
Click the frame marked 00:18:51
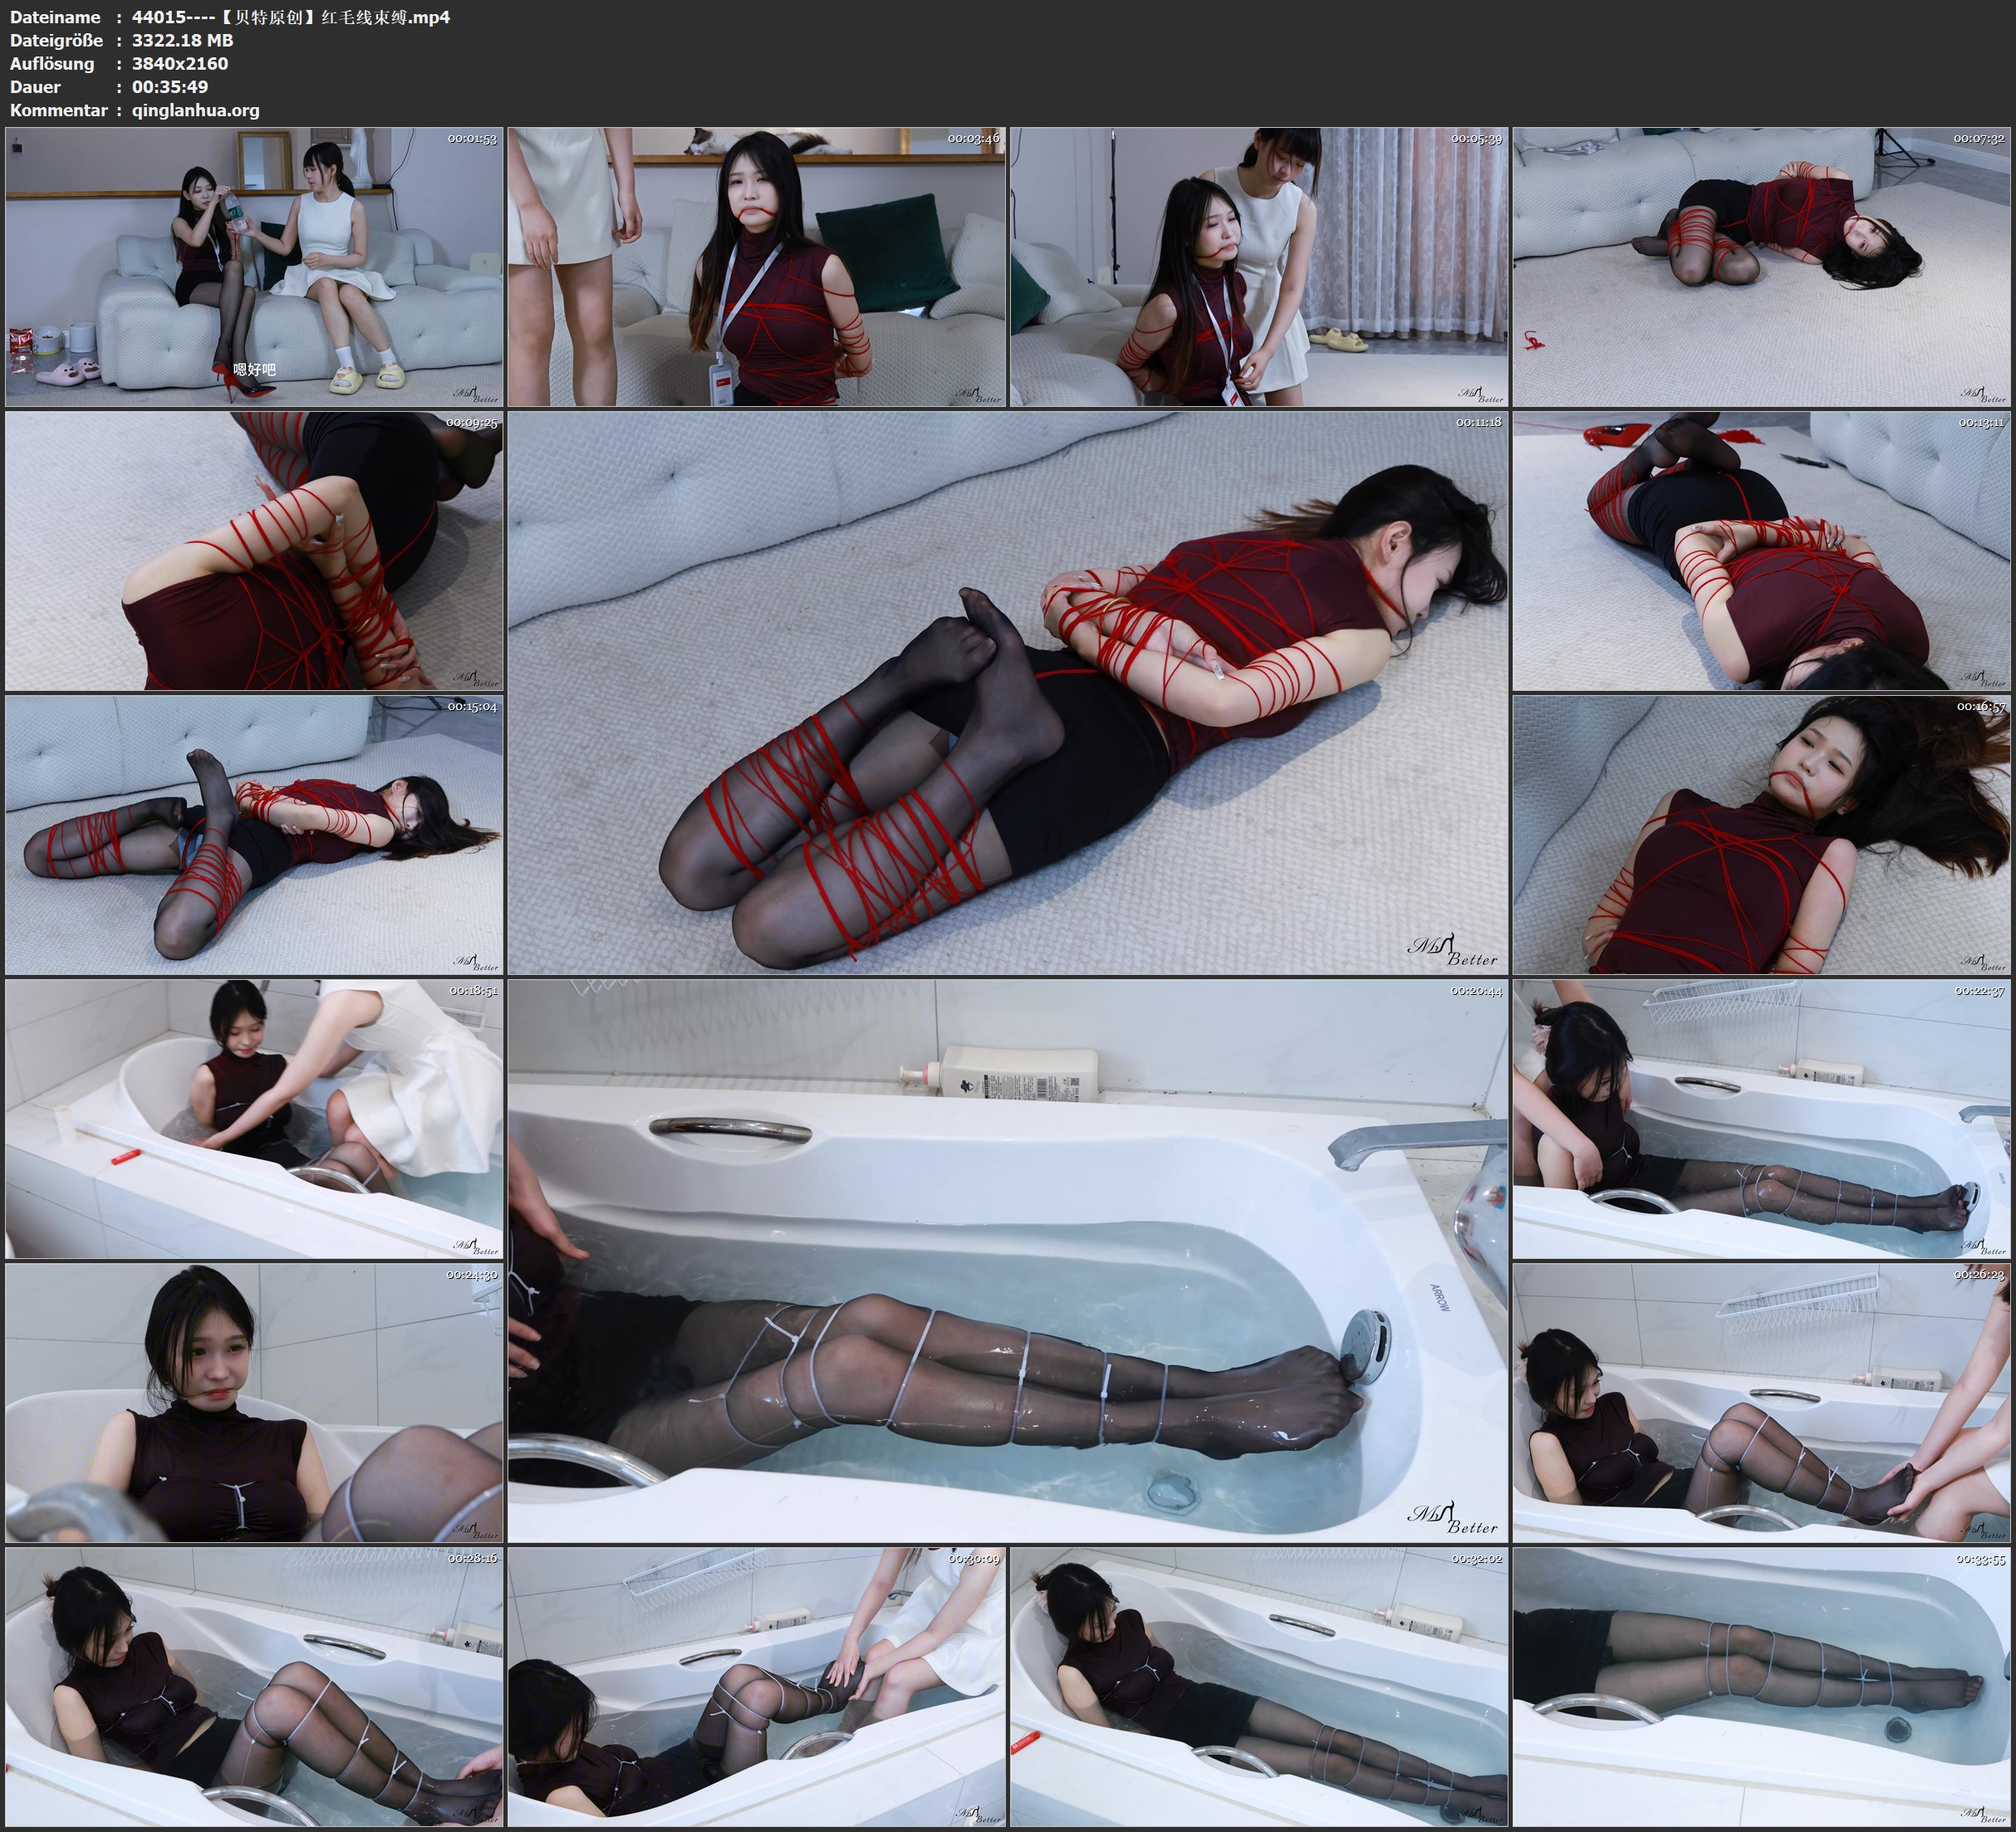click(254, 1119)
